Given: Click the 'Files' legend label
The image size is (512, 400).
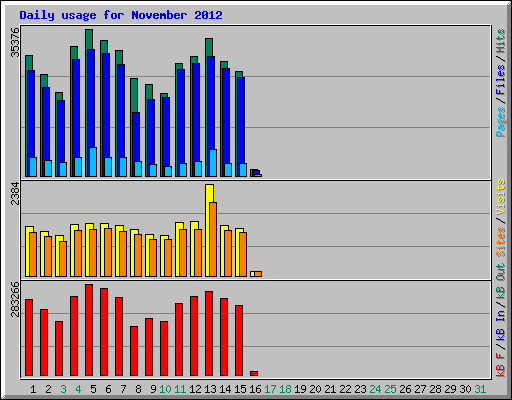Looking at the screenshot, I should tap(500, 80).
